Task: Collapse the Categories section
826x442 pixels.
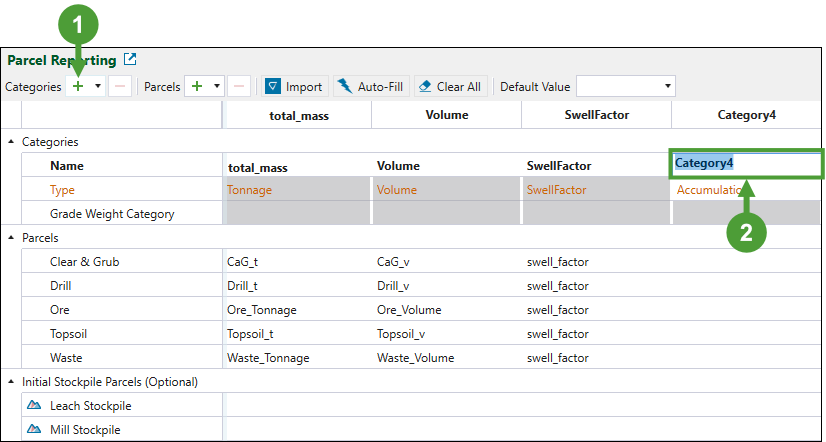Action: pos(12,143)
